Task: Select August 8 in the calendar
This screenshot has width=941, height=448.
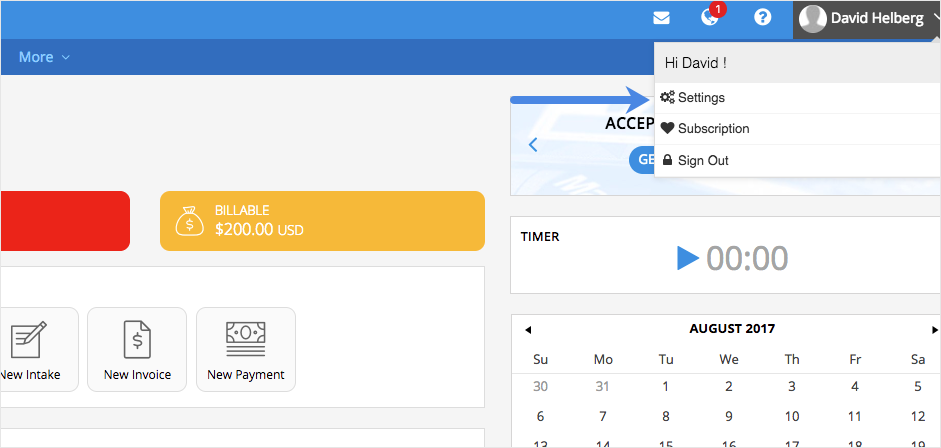Action: click(667, 416)
